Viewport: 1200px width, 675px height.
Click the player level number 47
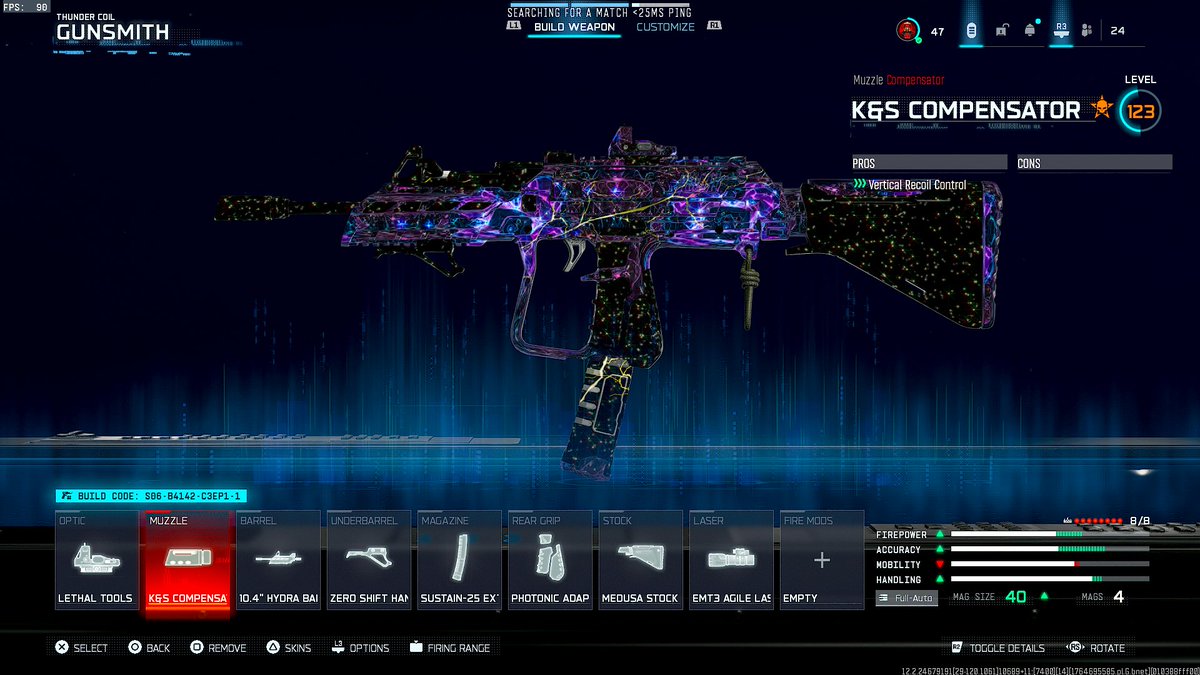(x=937, y=31)
